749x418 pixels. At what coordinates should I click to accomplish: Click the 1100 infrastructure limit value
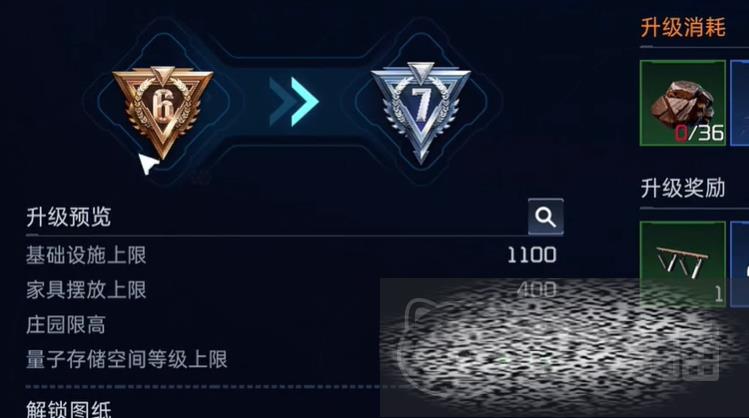pyautogui.click(x=532, y=255)
